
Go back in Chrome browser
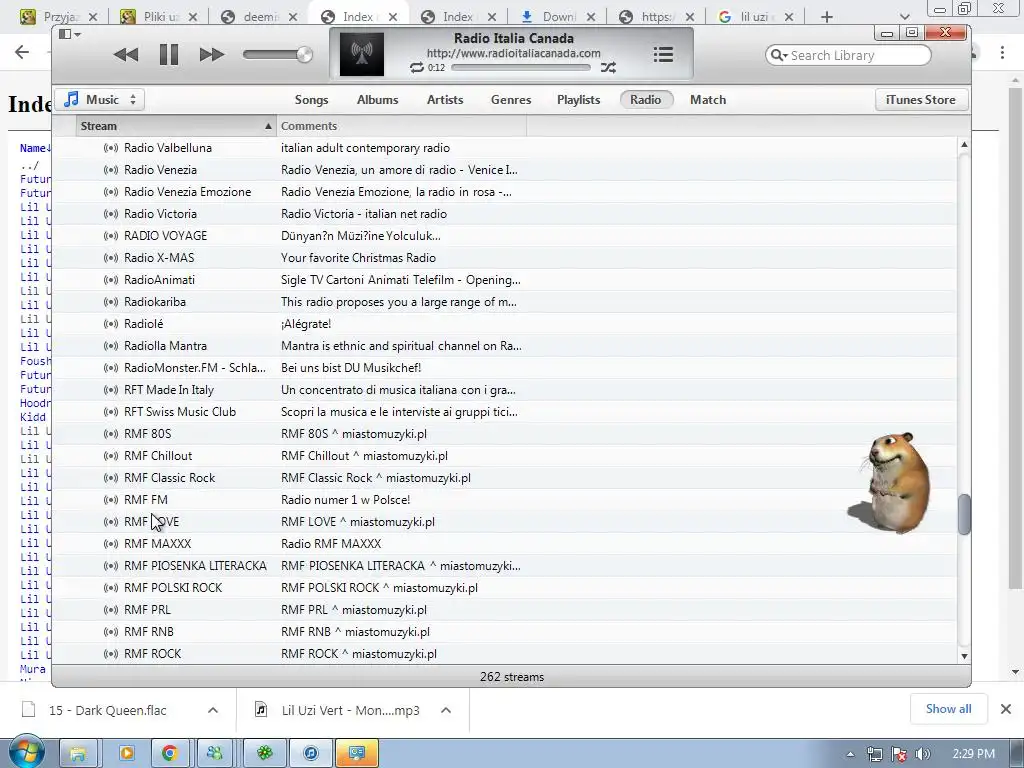[22, 53]
